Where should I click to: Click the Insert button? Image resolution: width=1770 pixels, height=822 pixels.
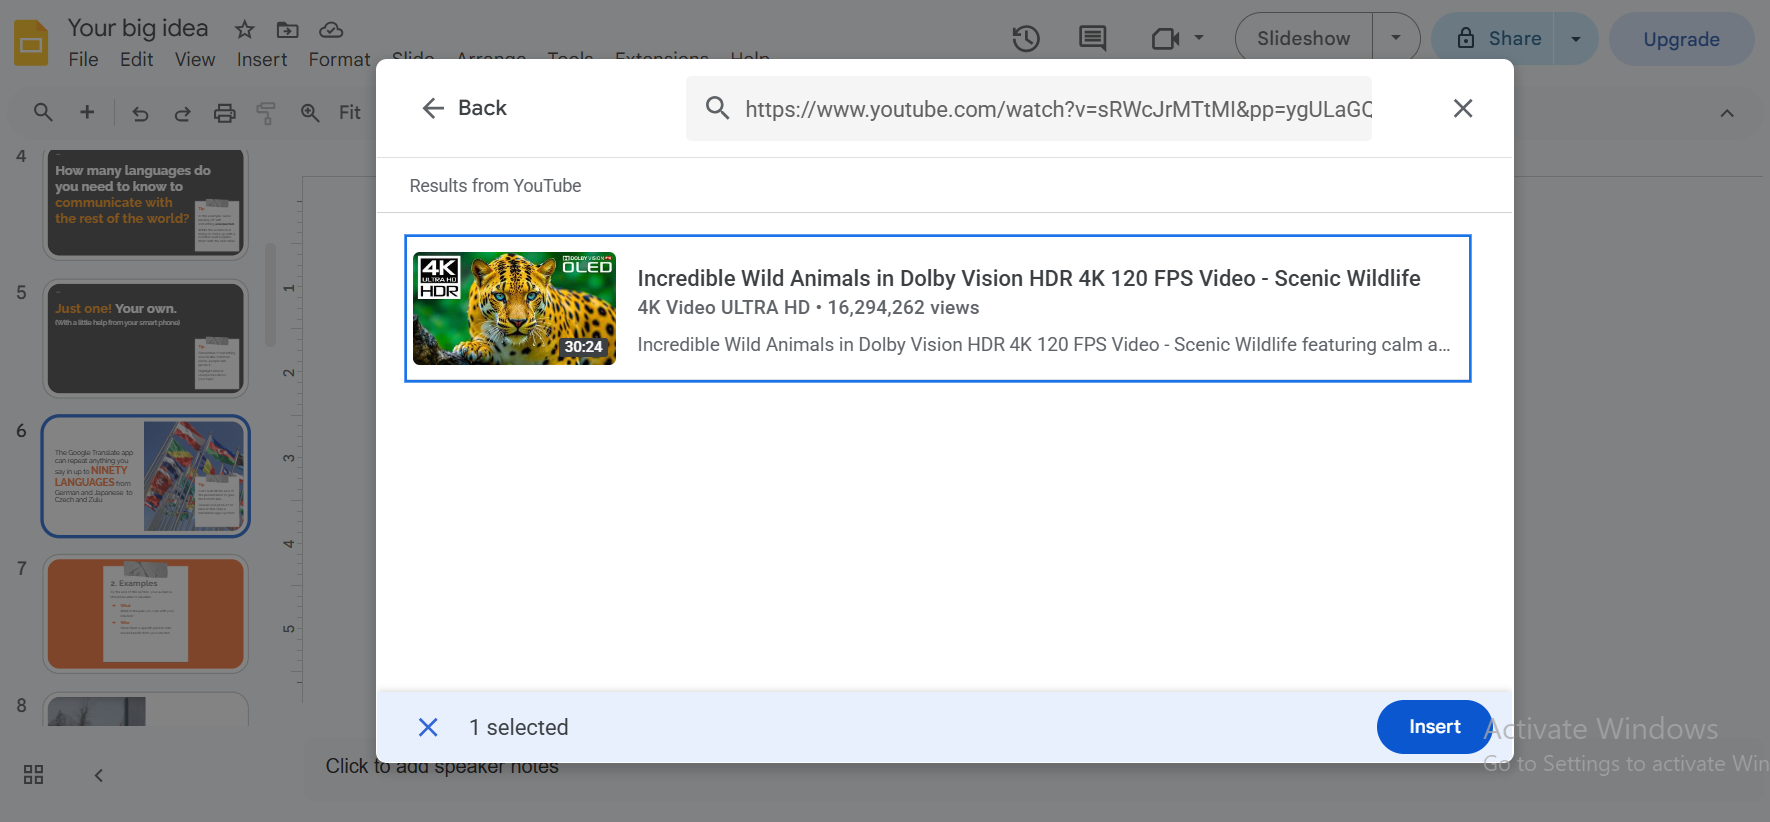1434,727
